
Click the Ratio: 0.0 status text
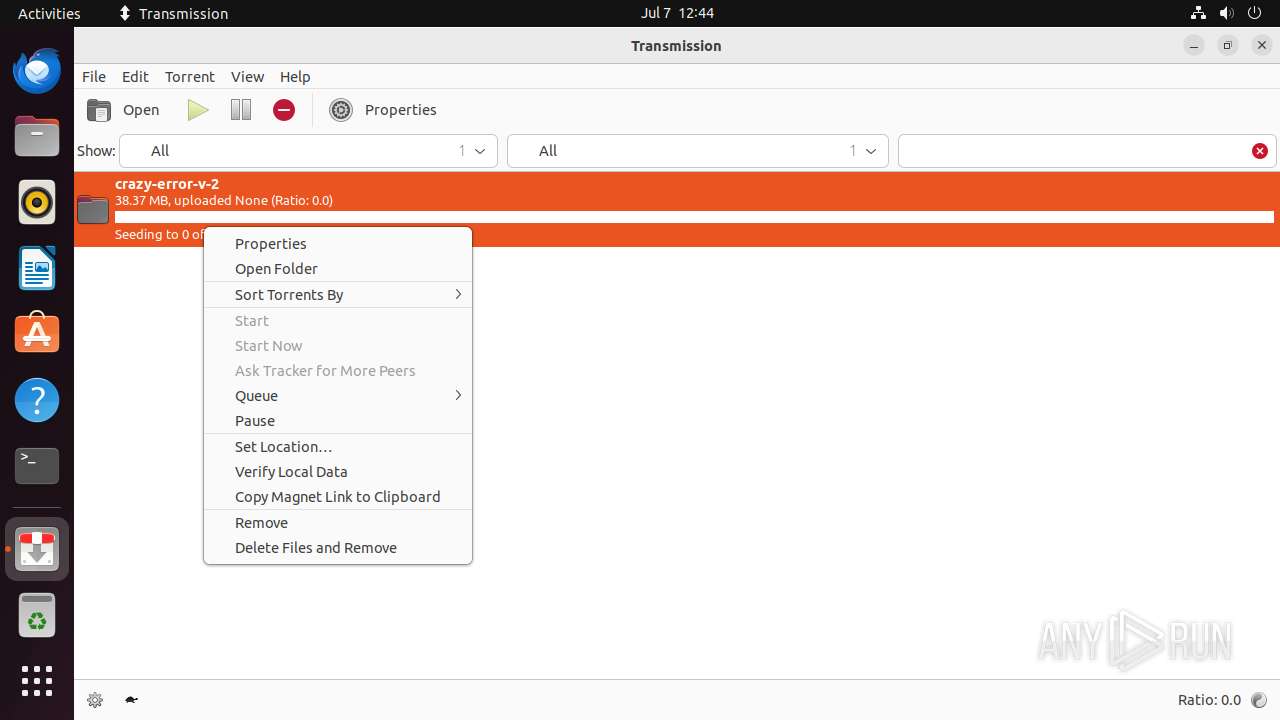[1209, 700]
